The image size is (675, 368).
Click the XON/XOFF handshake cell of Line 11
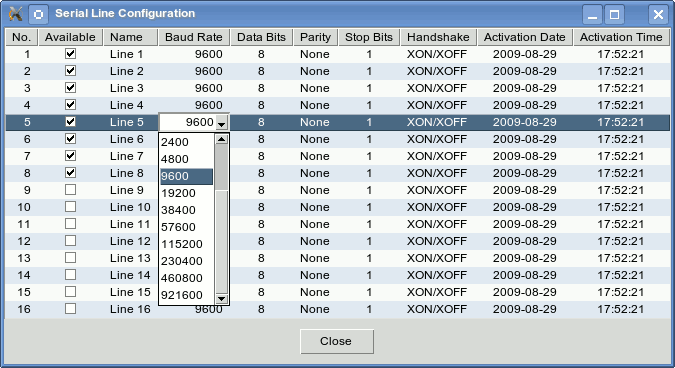click(438, 224)
